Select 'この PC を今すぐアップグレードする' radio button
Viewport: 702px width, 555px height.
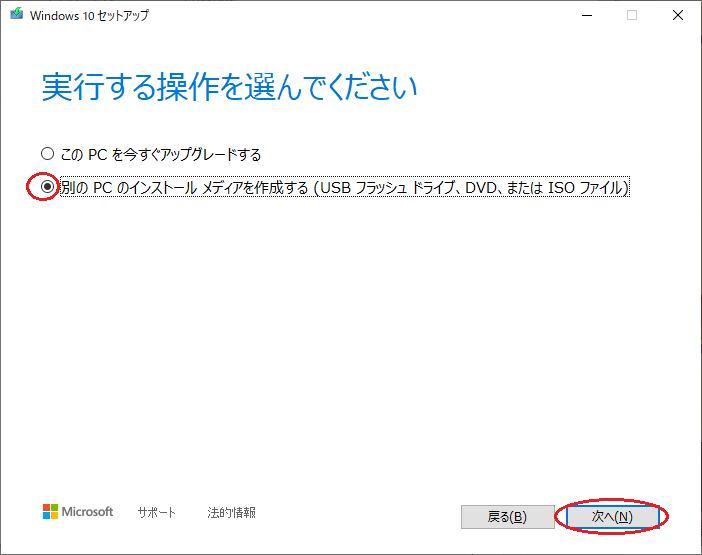[47, 154]
